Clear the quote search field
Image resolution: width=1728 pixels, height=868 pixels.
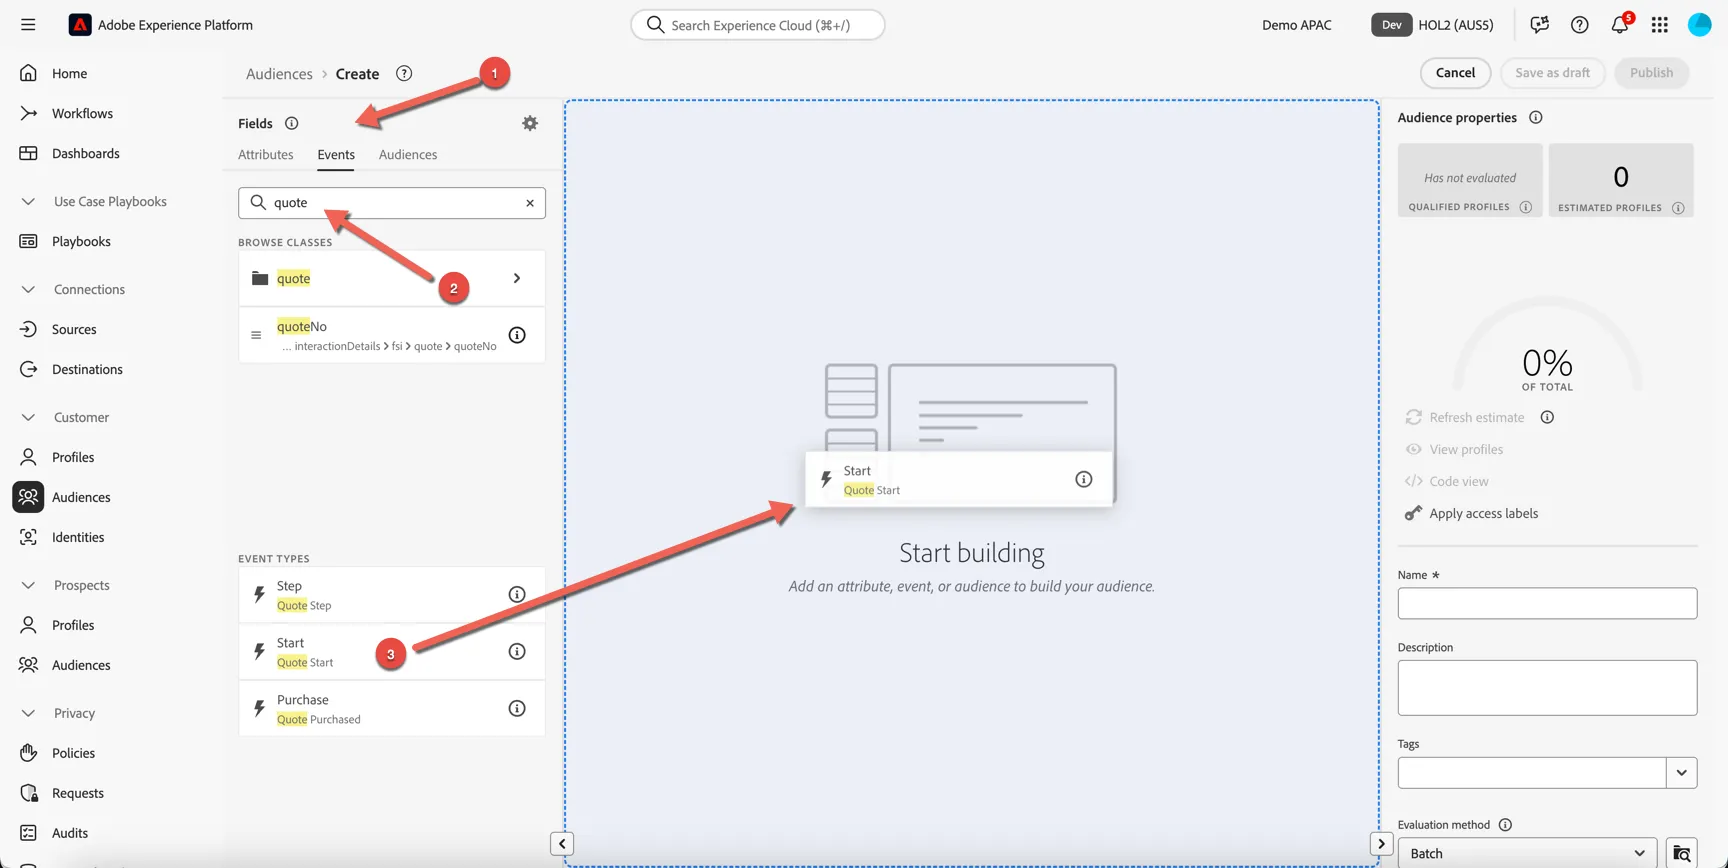[x=530, y=203]
